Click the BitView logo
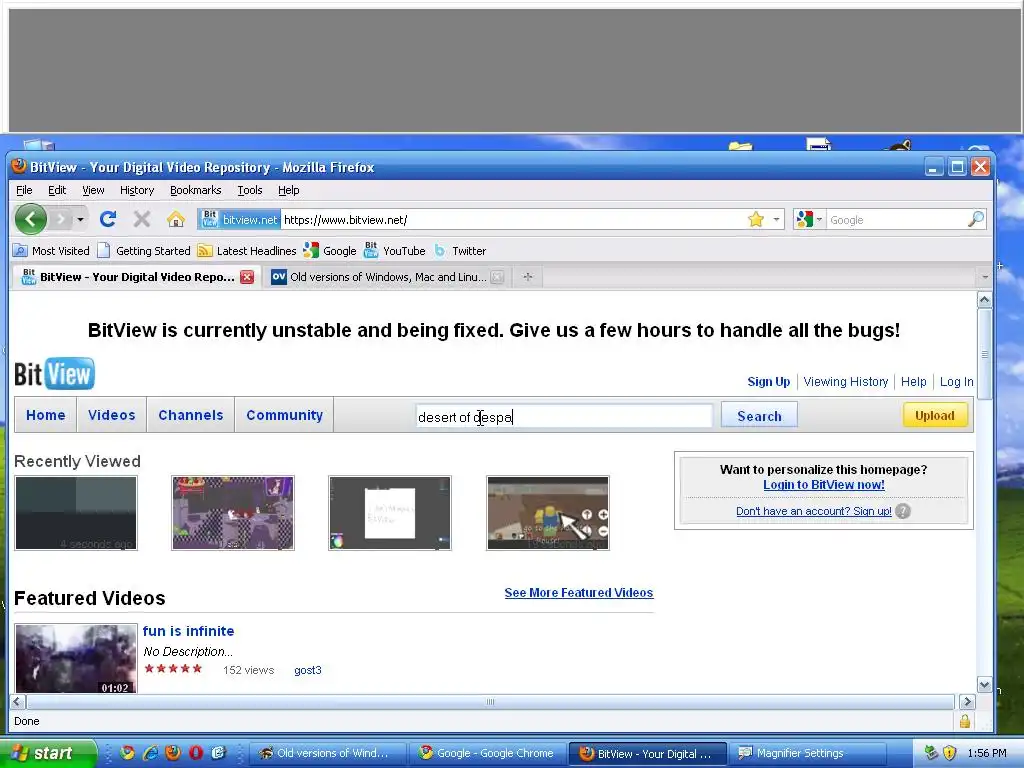The height and width of the screenshot is (768, 1024). (x=54, y=374)
